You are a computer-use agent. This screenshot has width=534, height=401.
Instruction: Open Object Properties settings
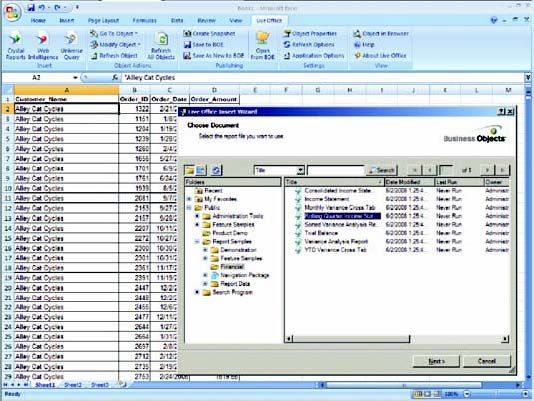tap(310, 33)
